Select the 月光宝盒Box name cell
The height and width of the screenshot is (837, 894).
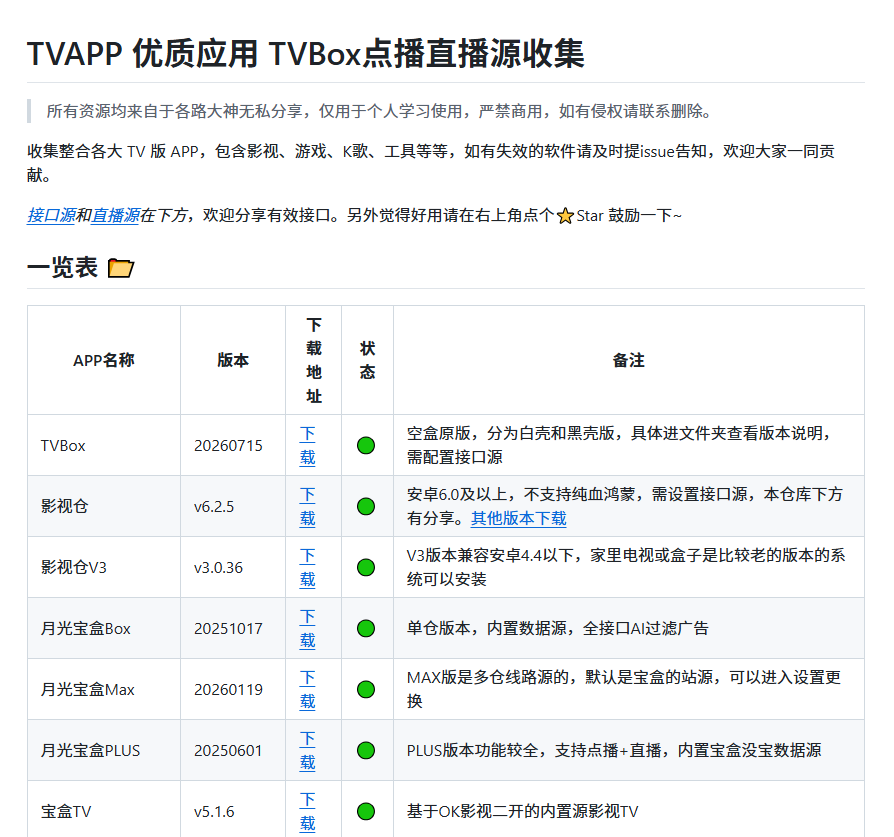pyautogui.click(x=104, y=628)
